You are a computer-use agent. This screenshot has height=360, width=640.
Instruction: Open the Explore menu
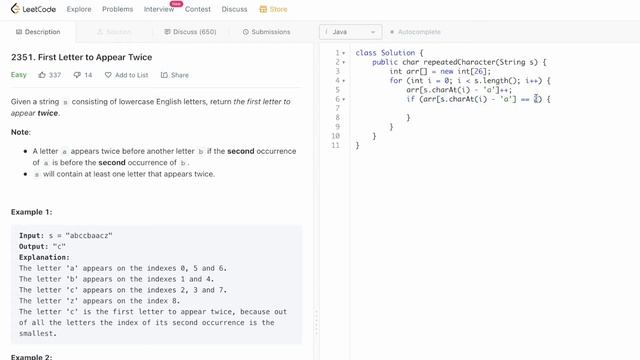point(79,9)
